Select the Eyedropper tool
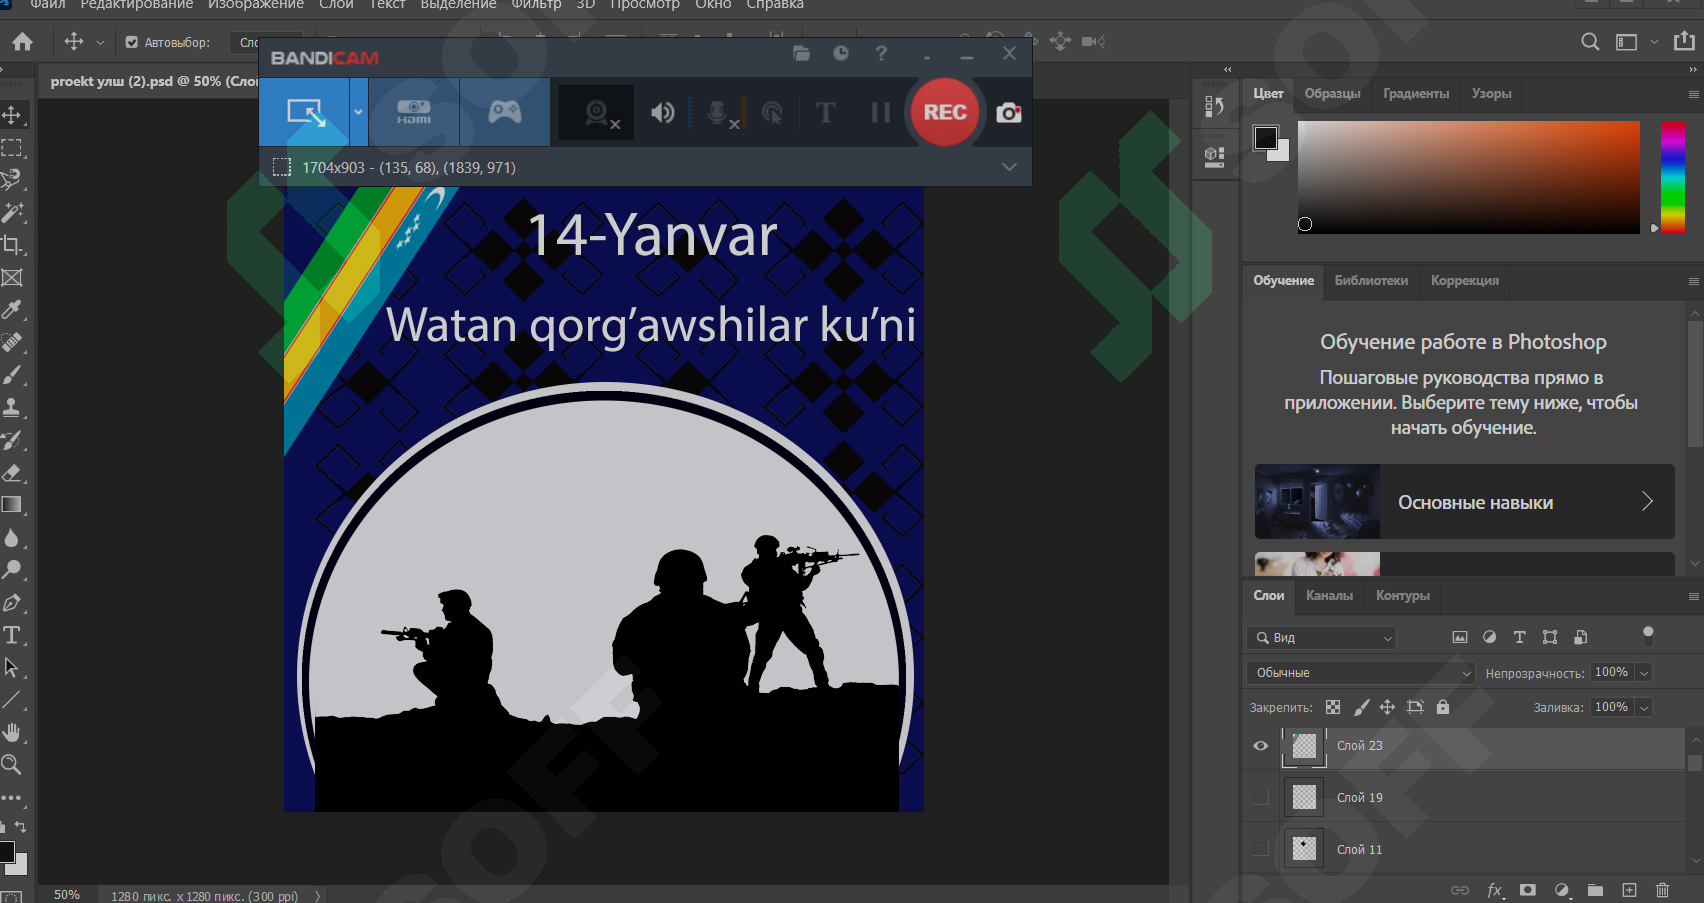 (x=12, y=310)
